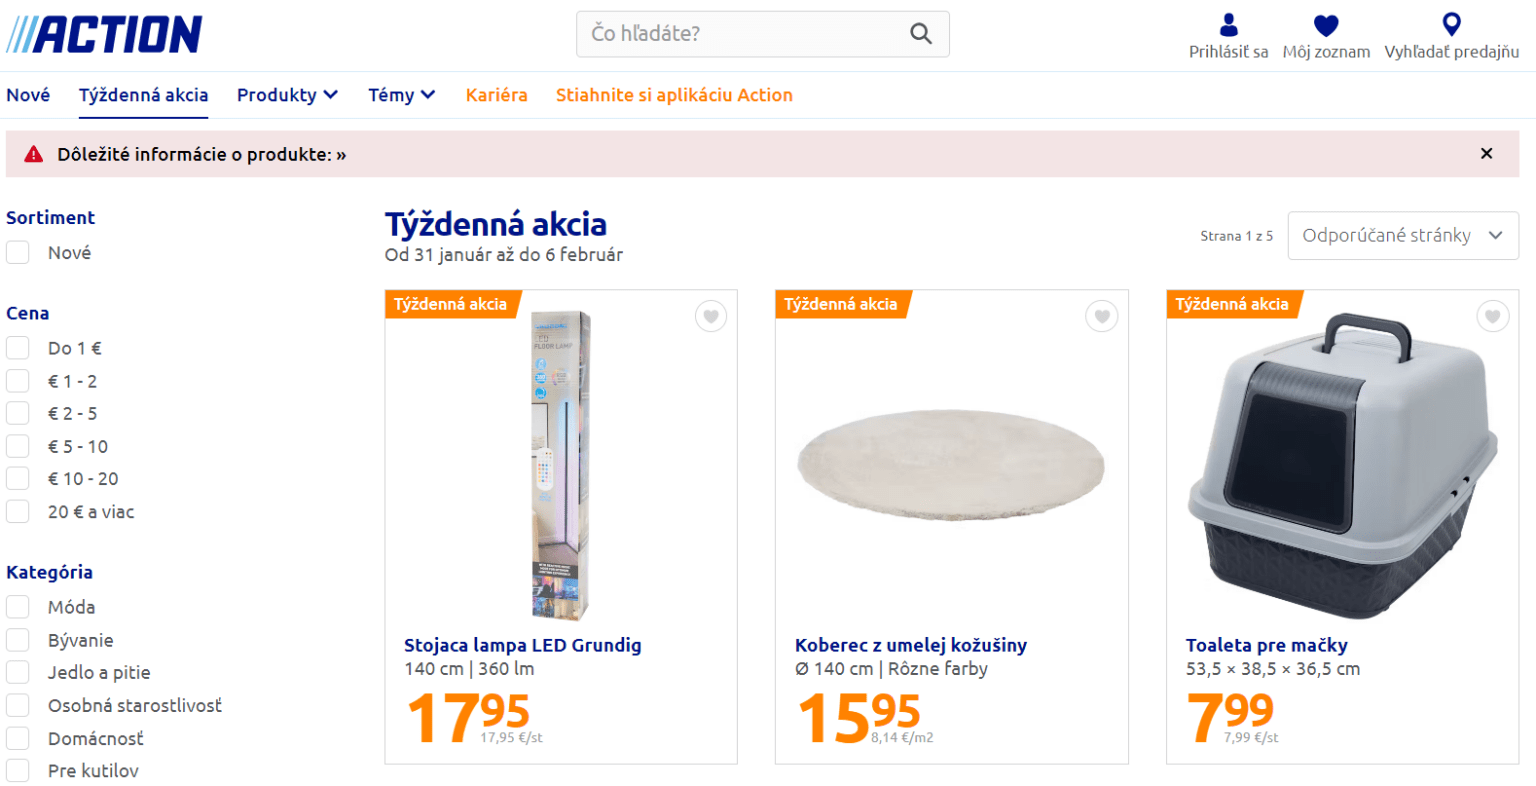Open the Odporúčané stránky sorting dropdown
1536x786 pixels.
[x=1402, y=235]
